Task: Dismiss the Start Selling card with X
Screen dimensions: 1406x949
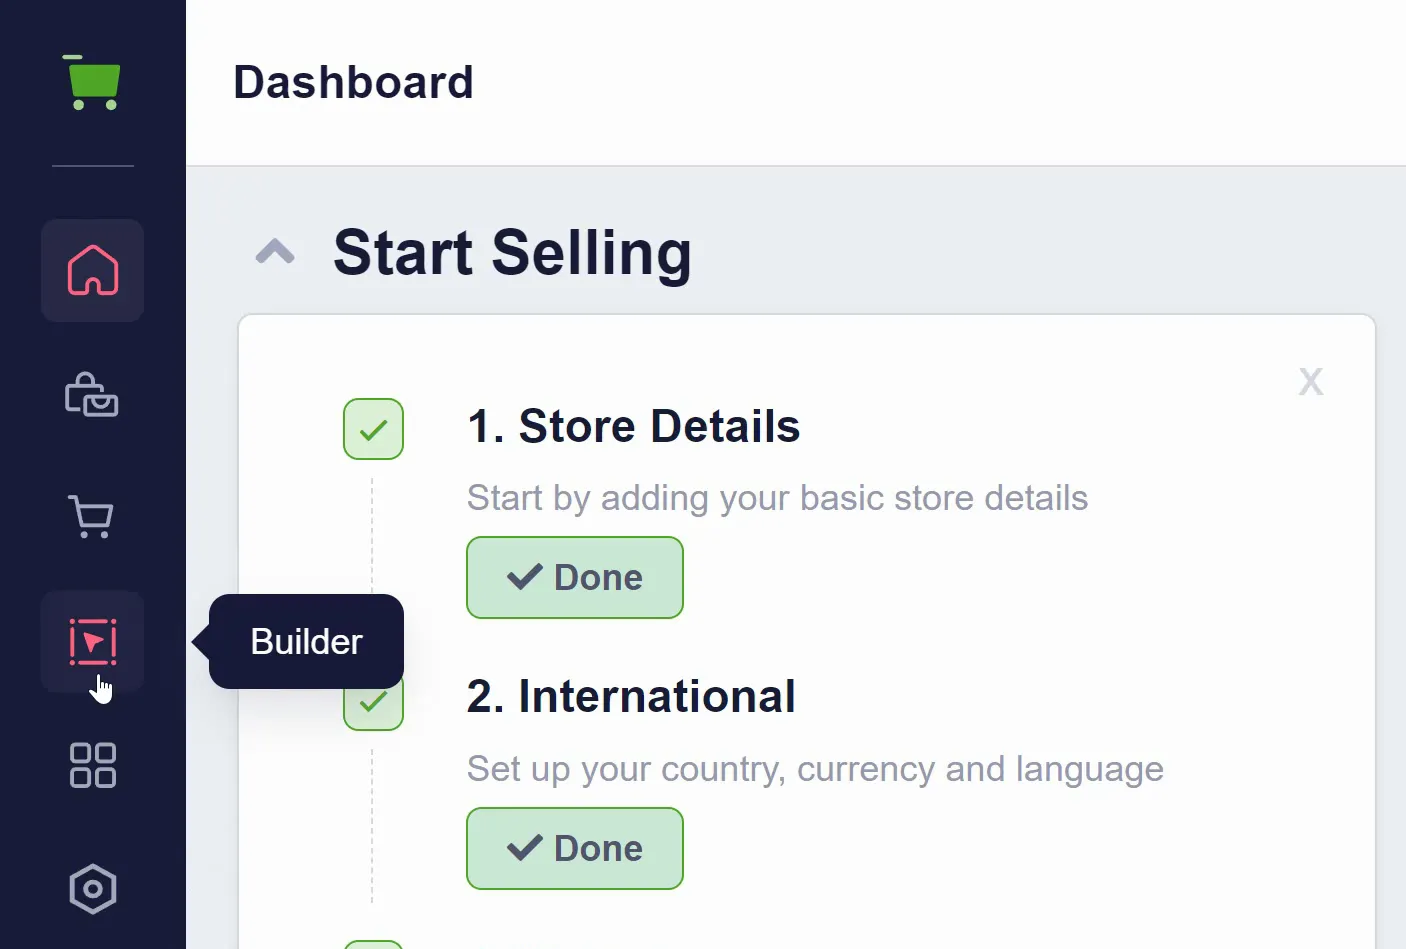Action: click(1311, 381)
